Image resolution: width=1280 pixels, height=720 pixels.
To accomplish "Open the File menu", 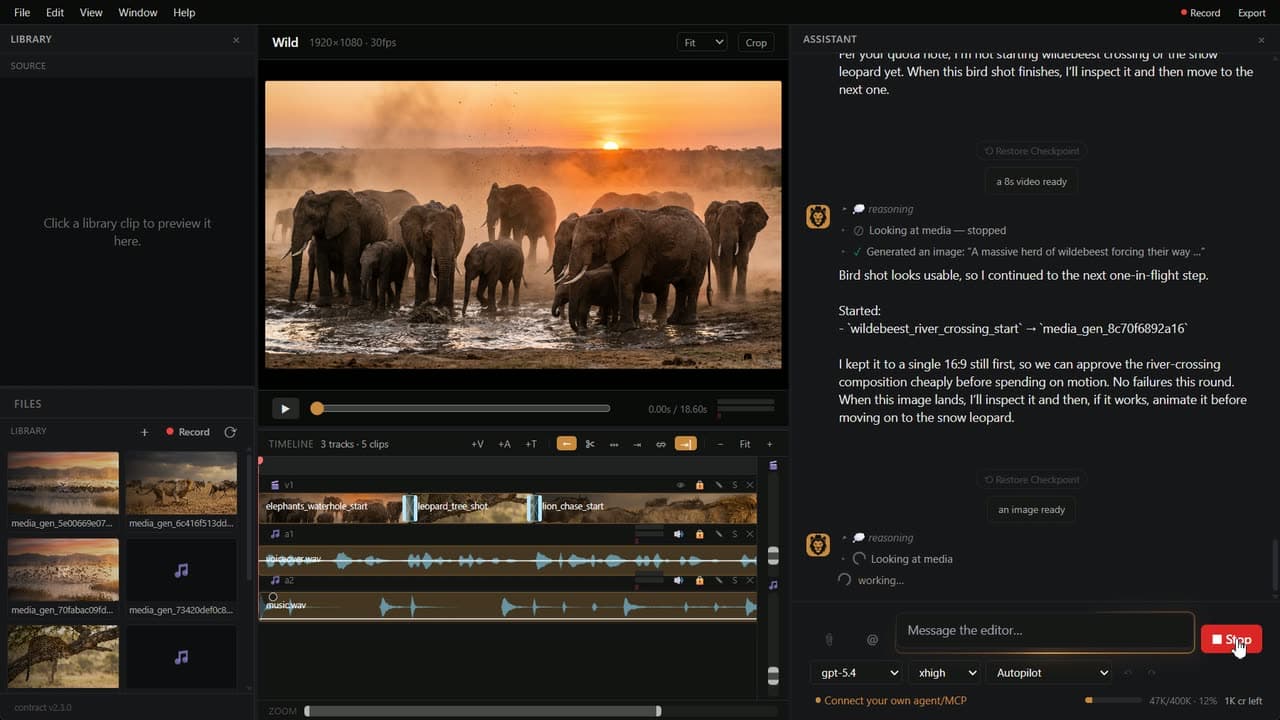I will tap(22, 13).
